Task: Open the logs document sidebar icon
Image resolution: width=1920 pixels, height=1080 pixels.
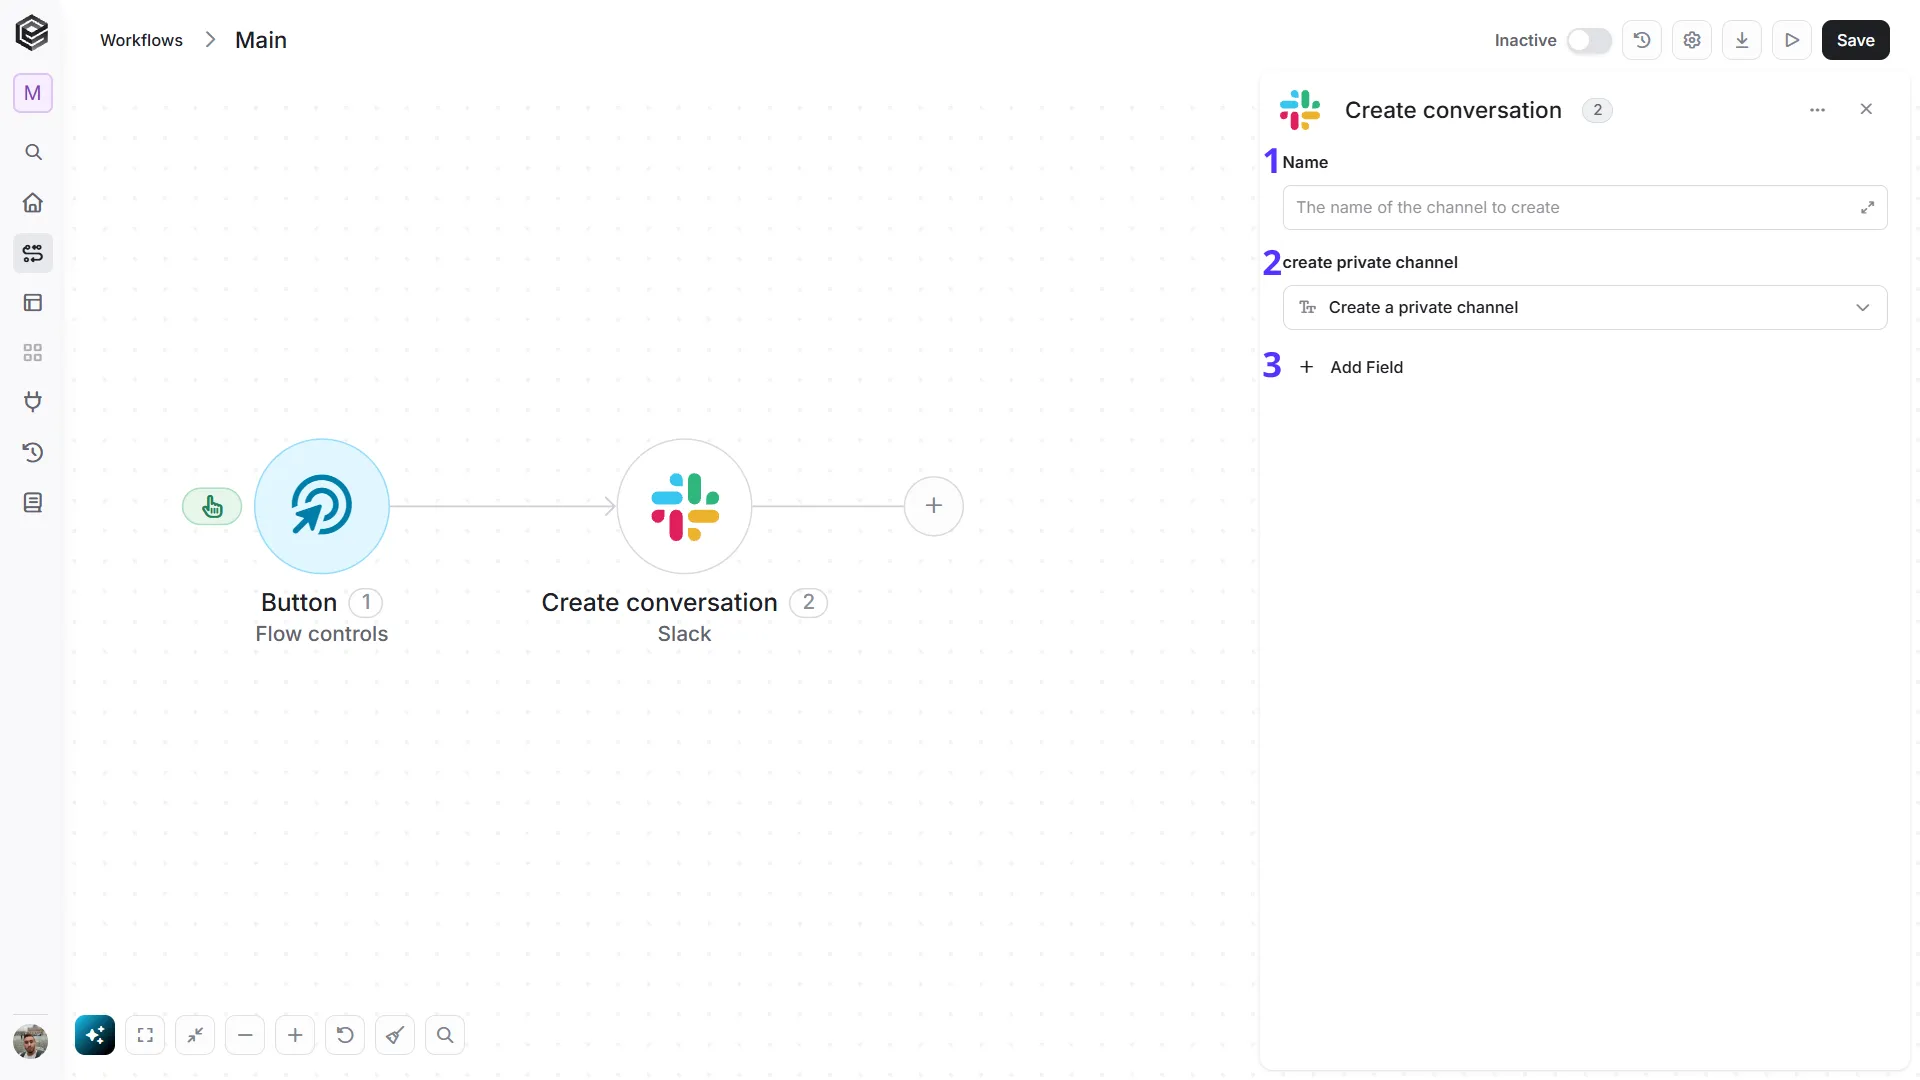Action: [33, 502]
